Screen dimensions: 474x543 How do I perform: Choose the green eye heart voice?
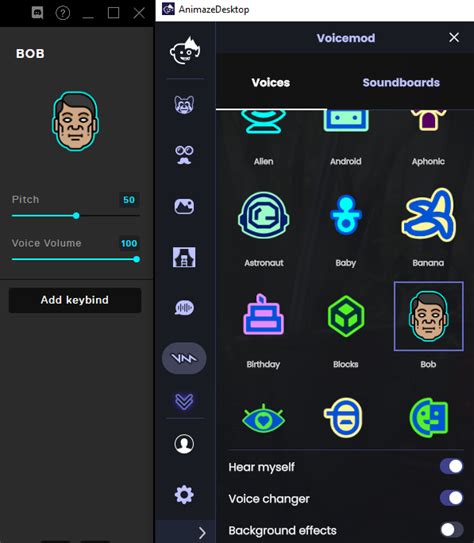(263, 419)
